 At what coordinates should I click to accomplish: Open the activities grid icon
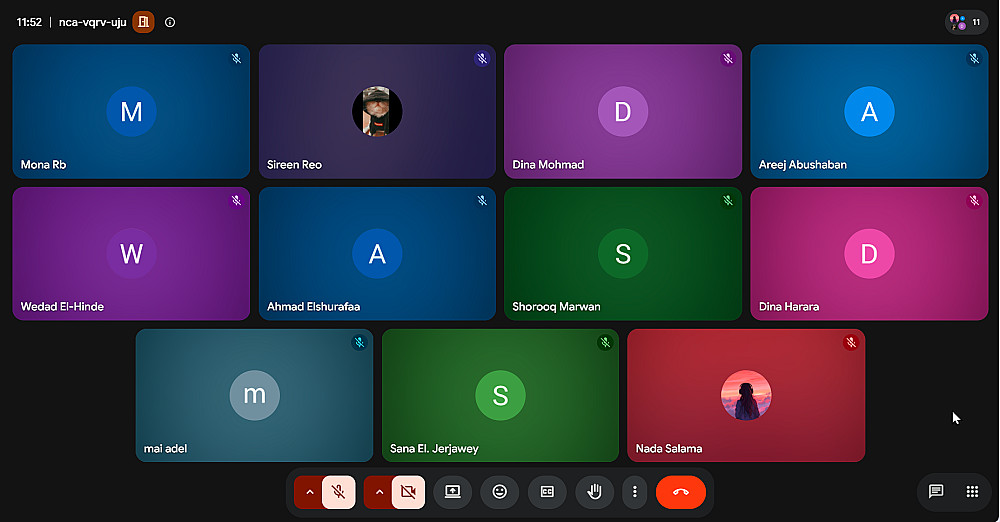click(x=972, y=491)
